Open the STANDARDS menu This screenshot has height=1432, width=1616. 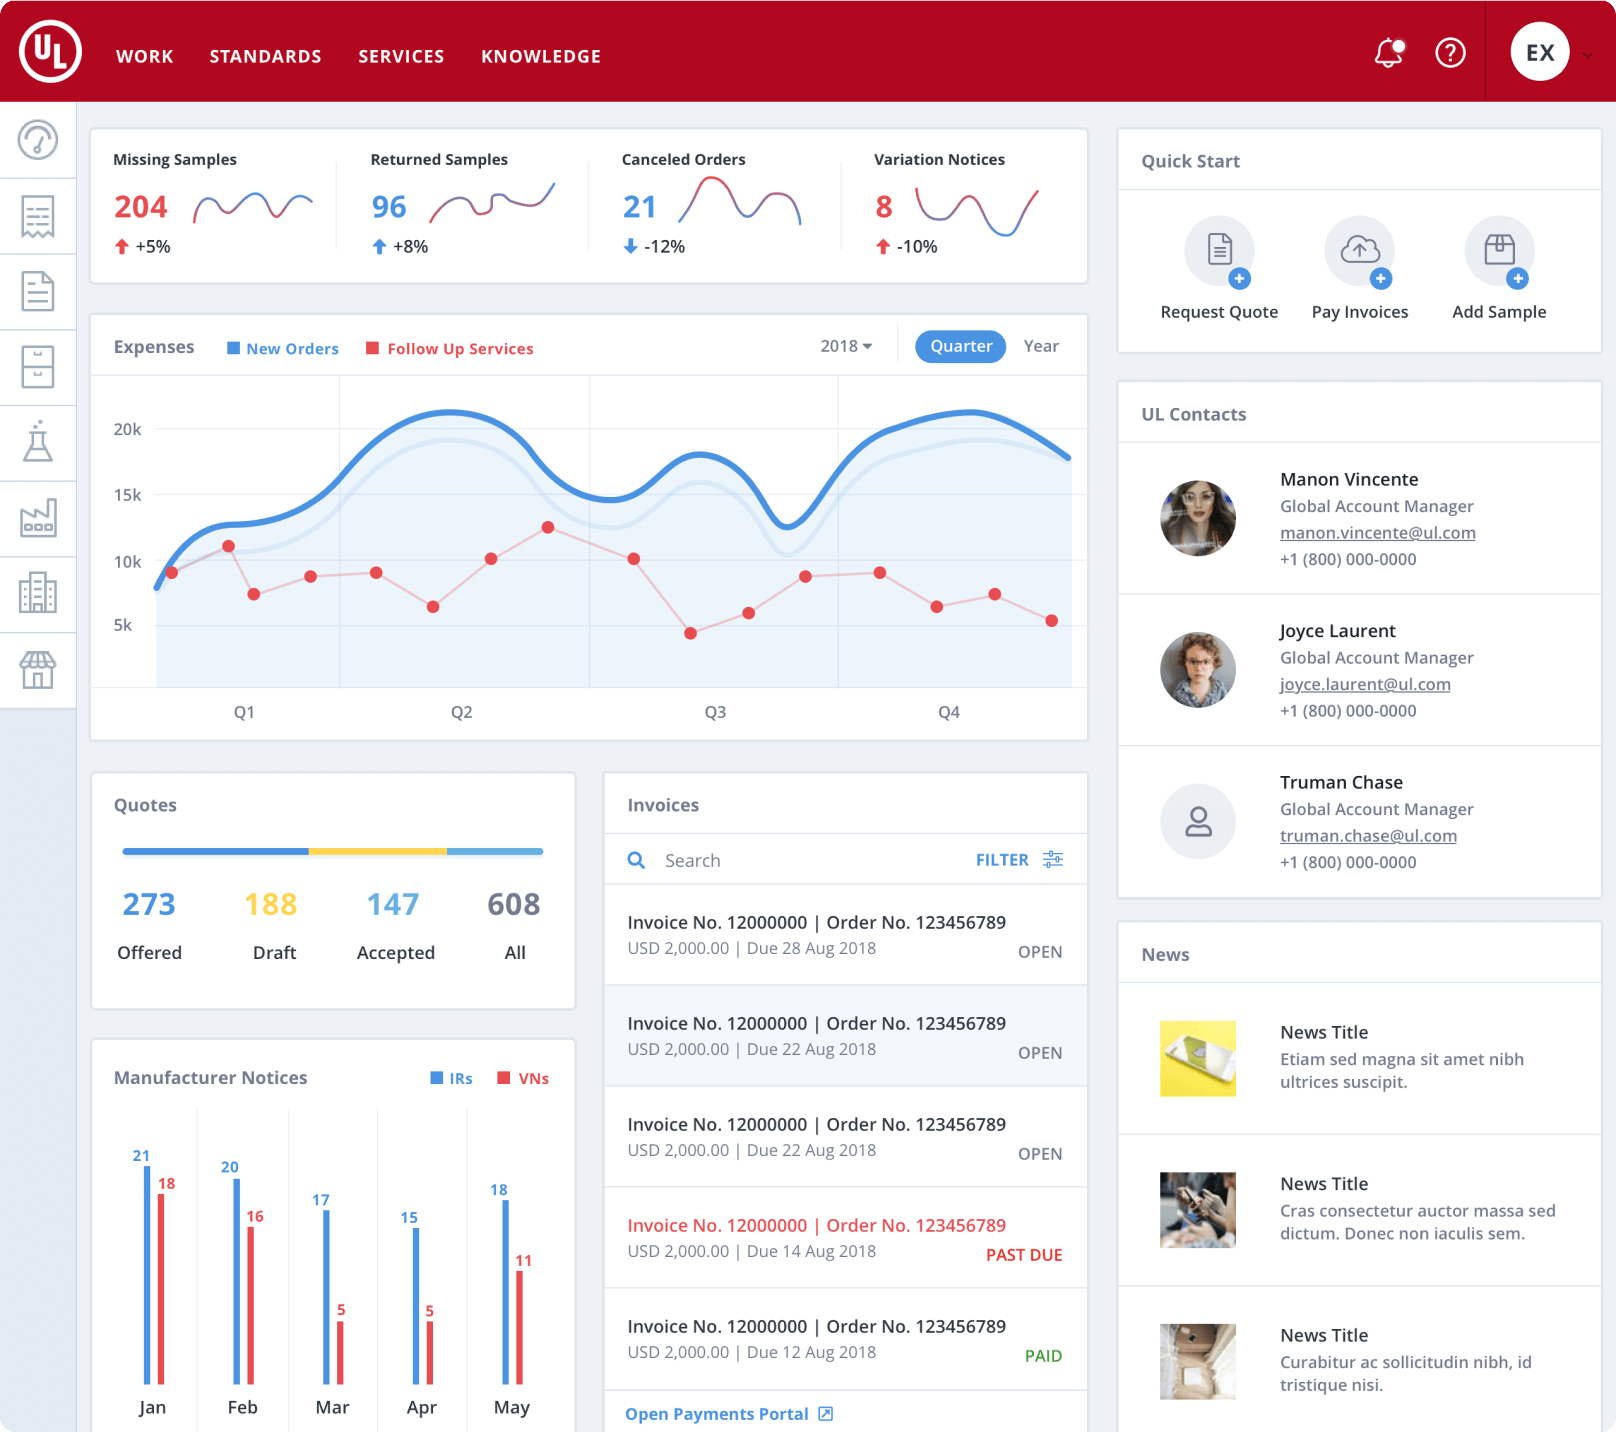pos(265,57)
